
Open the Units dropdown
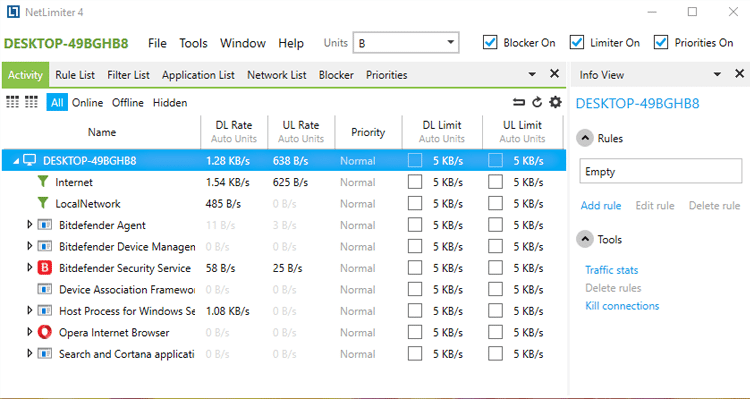(406, 43)
